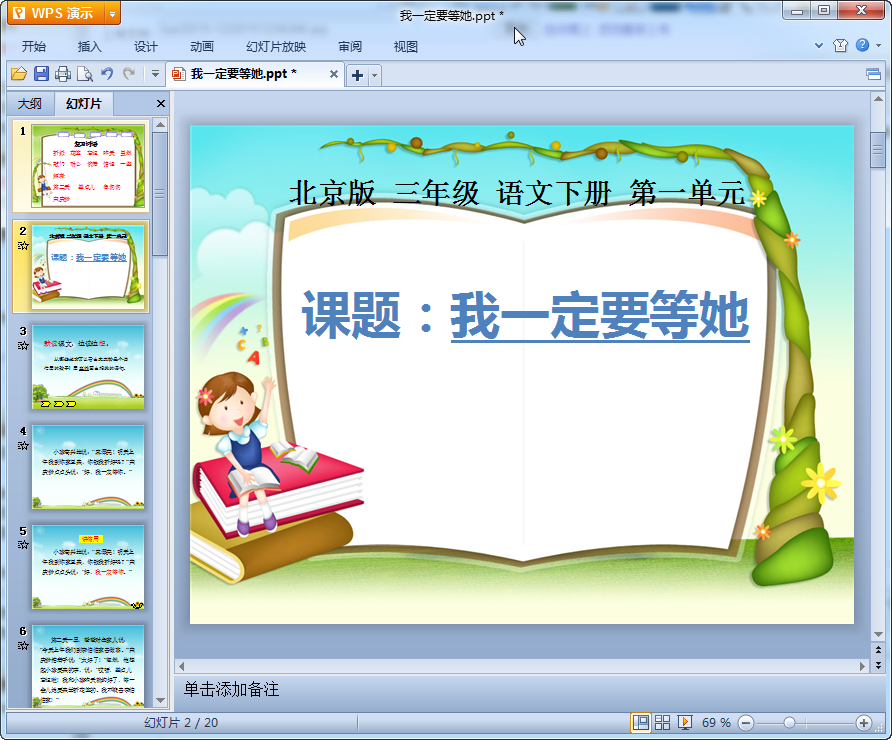Open the 审阅 ribbon tab
892x740 pixels.
pos(350,47)
